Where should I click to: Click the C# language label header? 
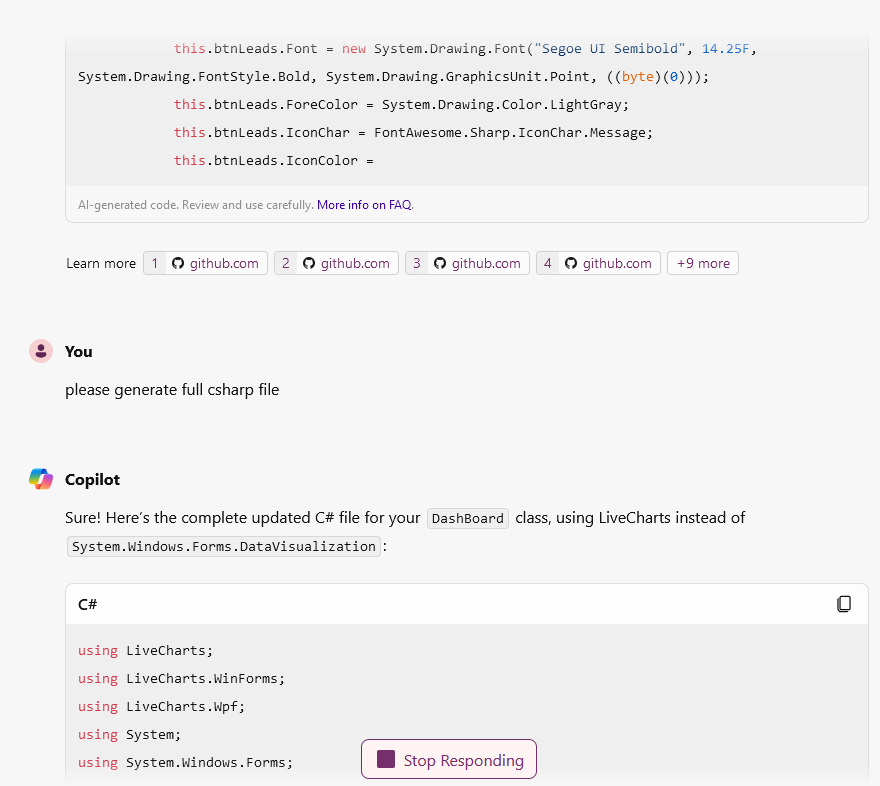pos(88,604)
